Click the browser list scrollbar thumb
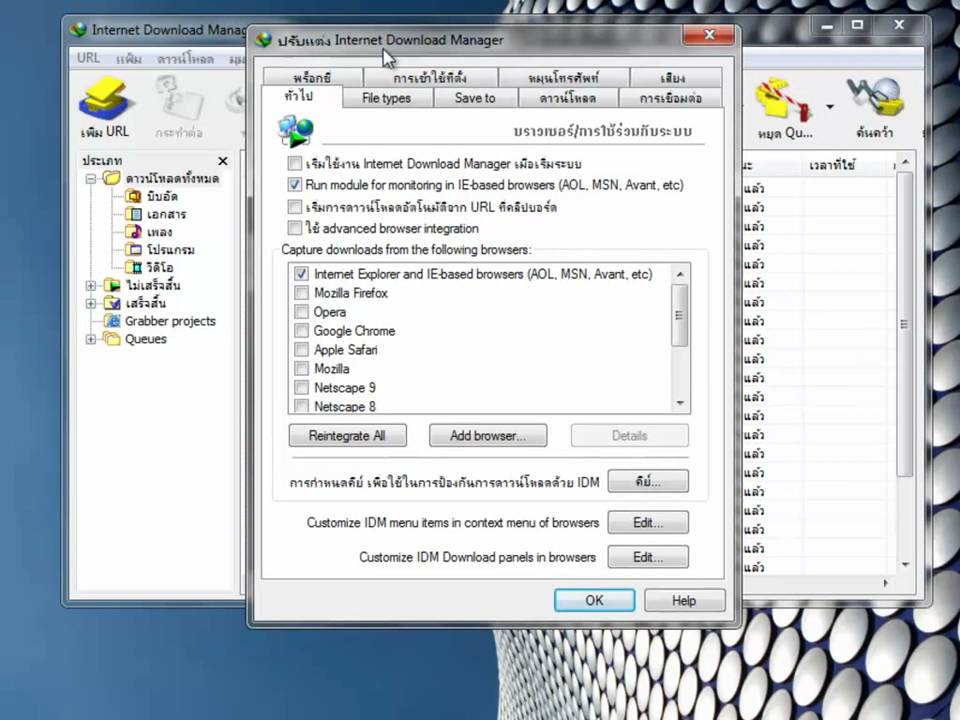 [680, 315]
